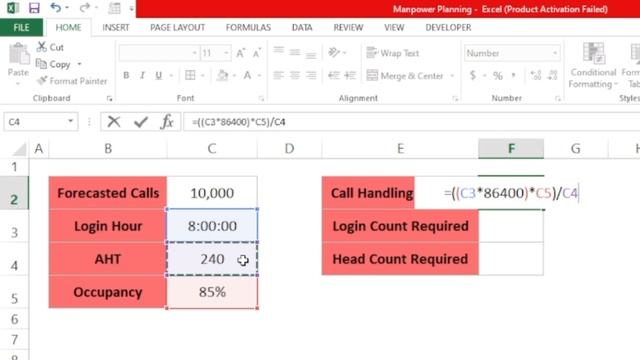Click the Redo arrow icon

click(84, 7)
